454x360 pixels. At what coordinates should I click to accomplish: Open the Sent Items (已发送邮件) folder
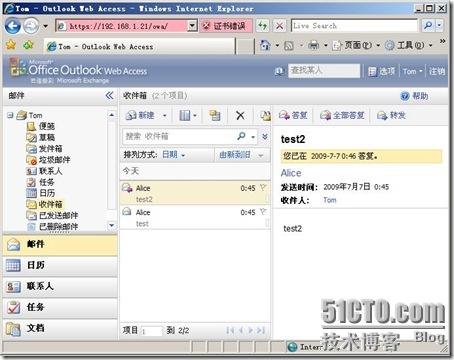point(52,215)
